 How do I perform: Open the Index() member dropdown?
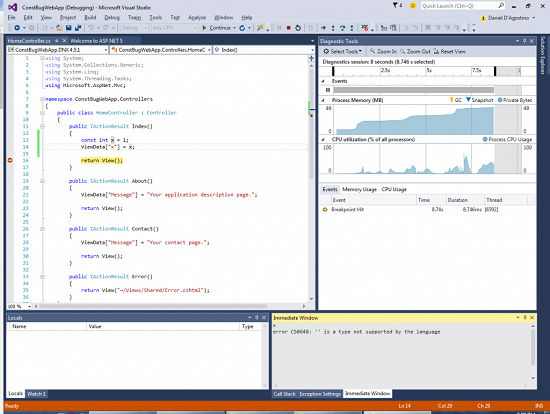[x=312, y=50]
